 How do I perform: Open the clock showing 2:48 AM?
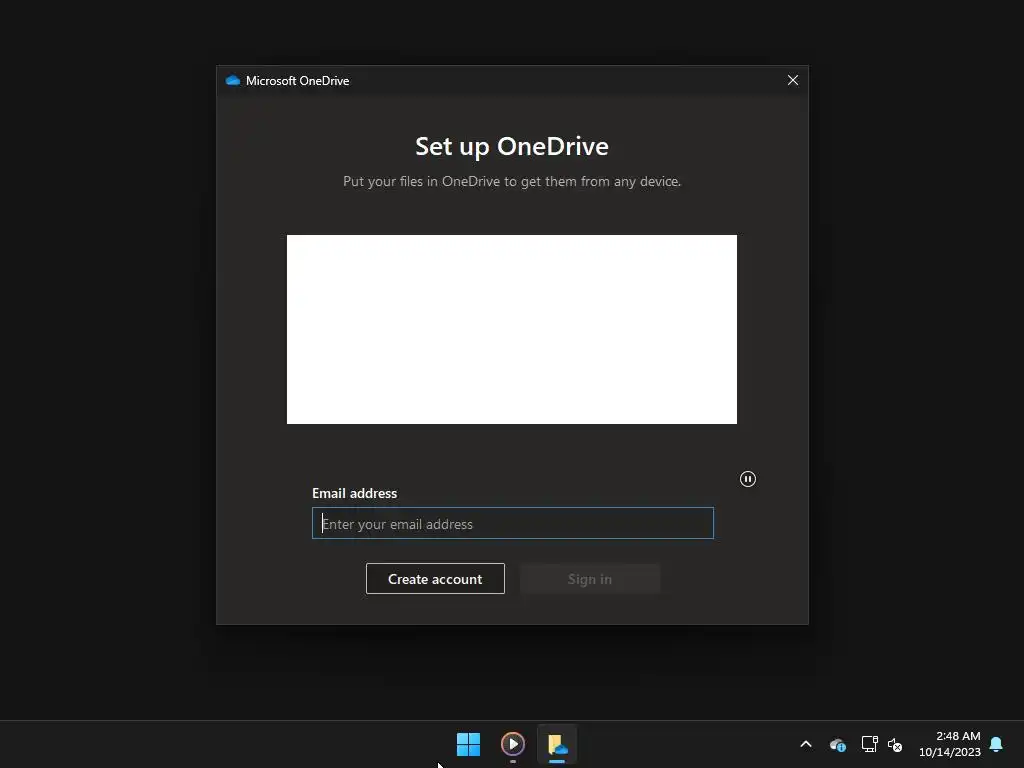(950, 744)
